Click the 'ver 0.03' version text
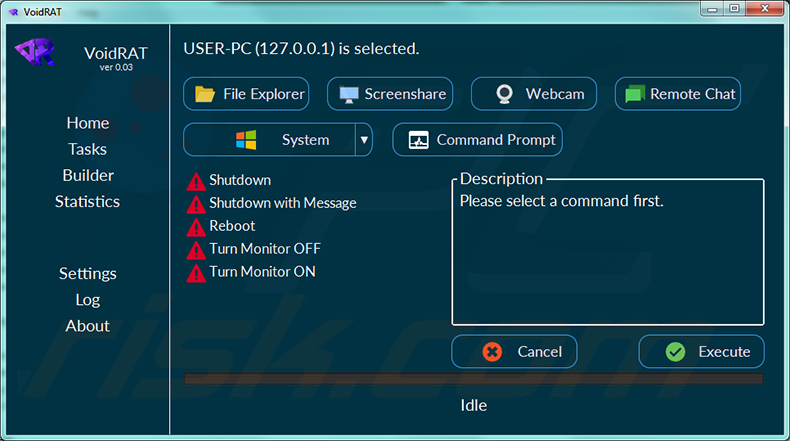 116,68
